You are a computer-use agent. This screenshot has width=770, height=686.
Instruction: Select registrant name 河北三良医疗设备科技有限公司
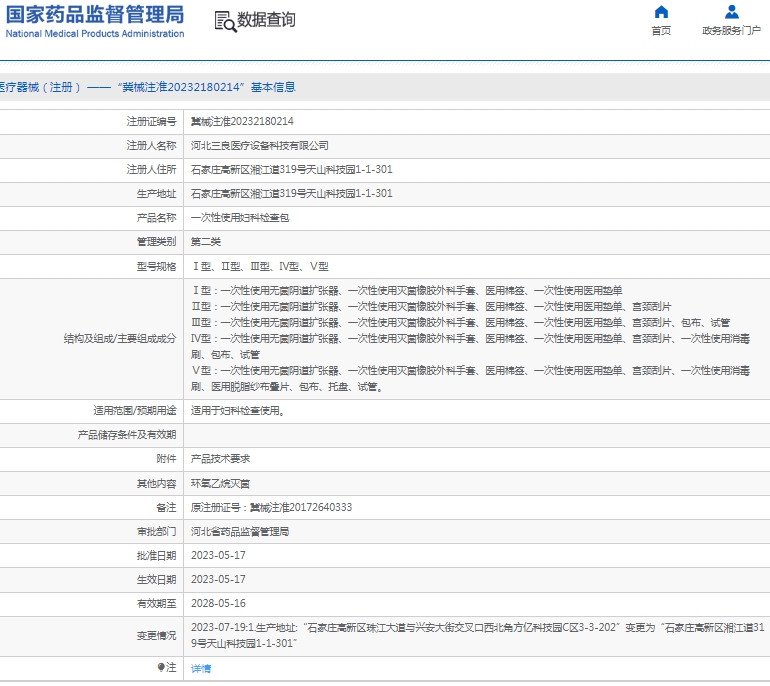260,145
